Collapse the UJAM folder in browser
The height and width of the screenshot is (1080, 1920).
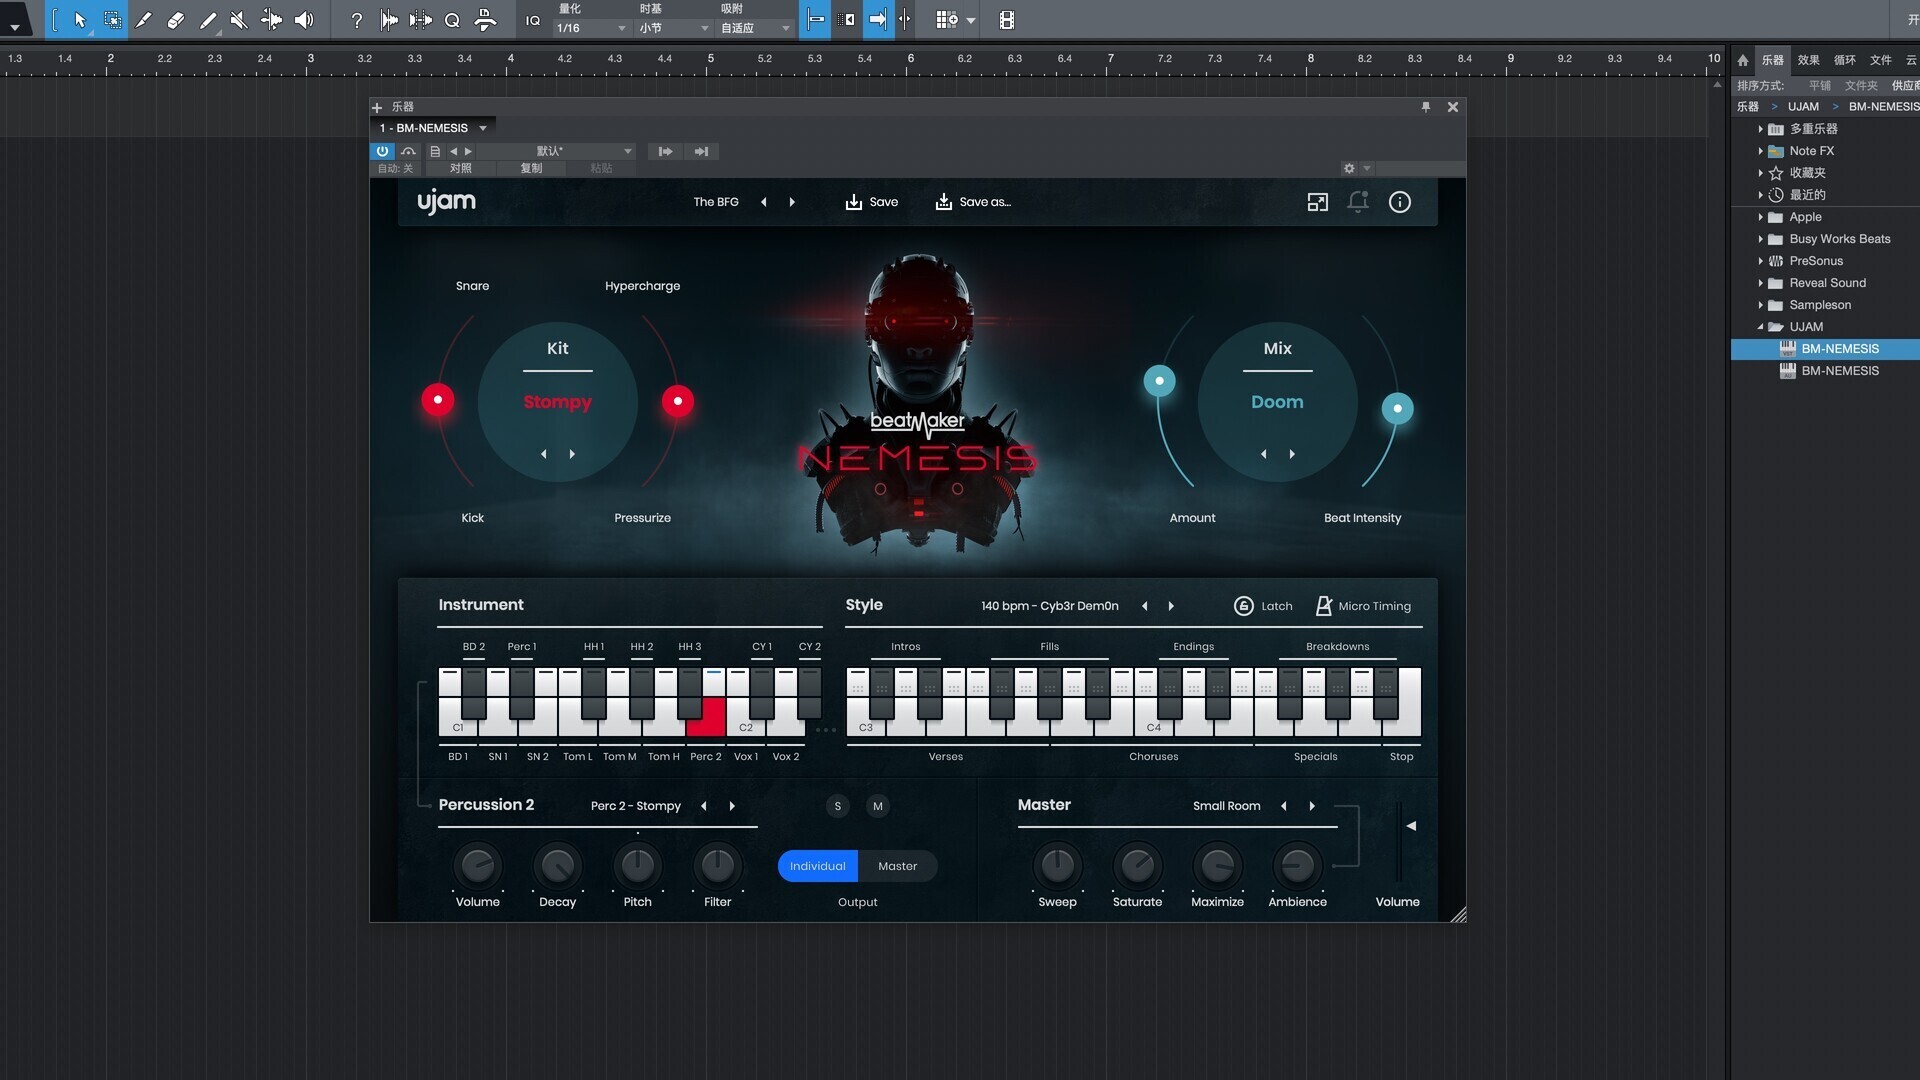(x=1760, y=327)
